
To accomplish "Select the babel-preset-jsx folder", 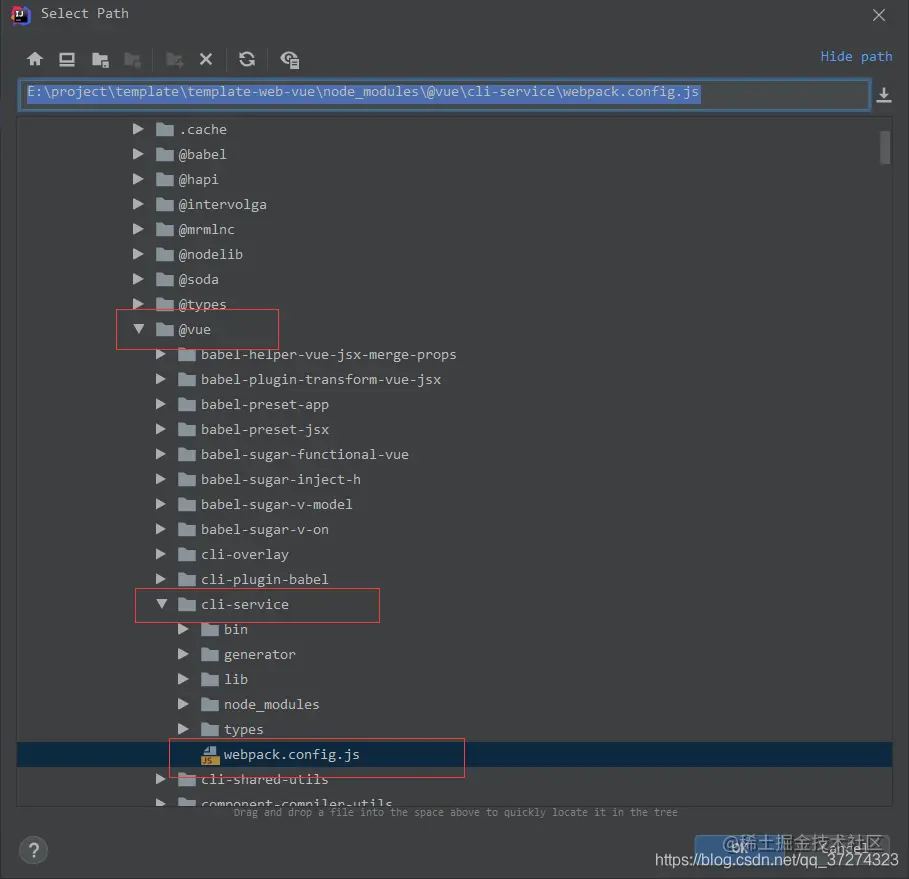I will (264, 429).
